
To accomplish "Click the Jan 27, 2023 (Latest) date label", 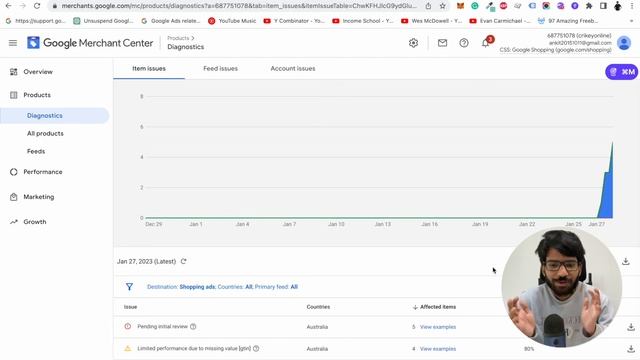I will pyautogui.click(x=147, y=261).
